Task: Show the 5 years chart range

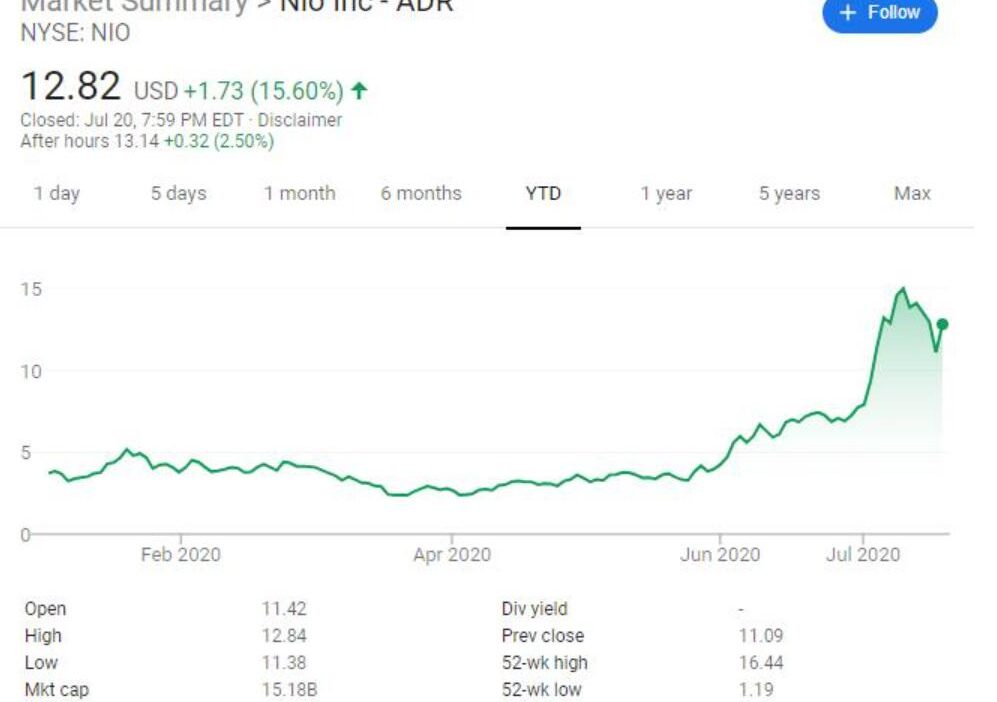Action: (789, 193)
